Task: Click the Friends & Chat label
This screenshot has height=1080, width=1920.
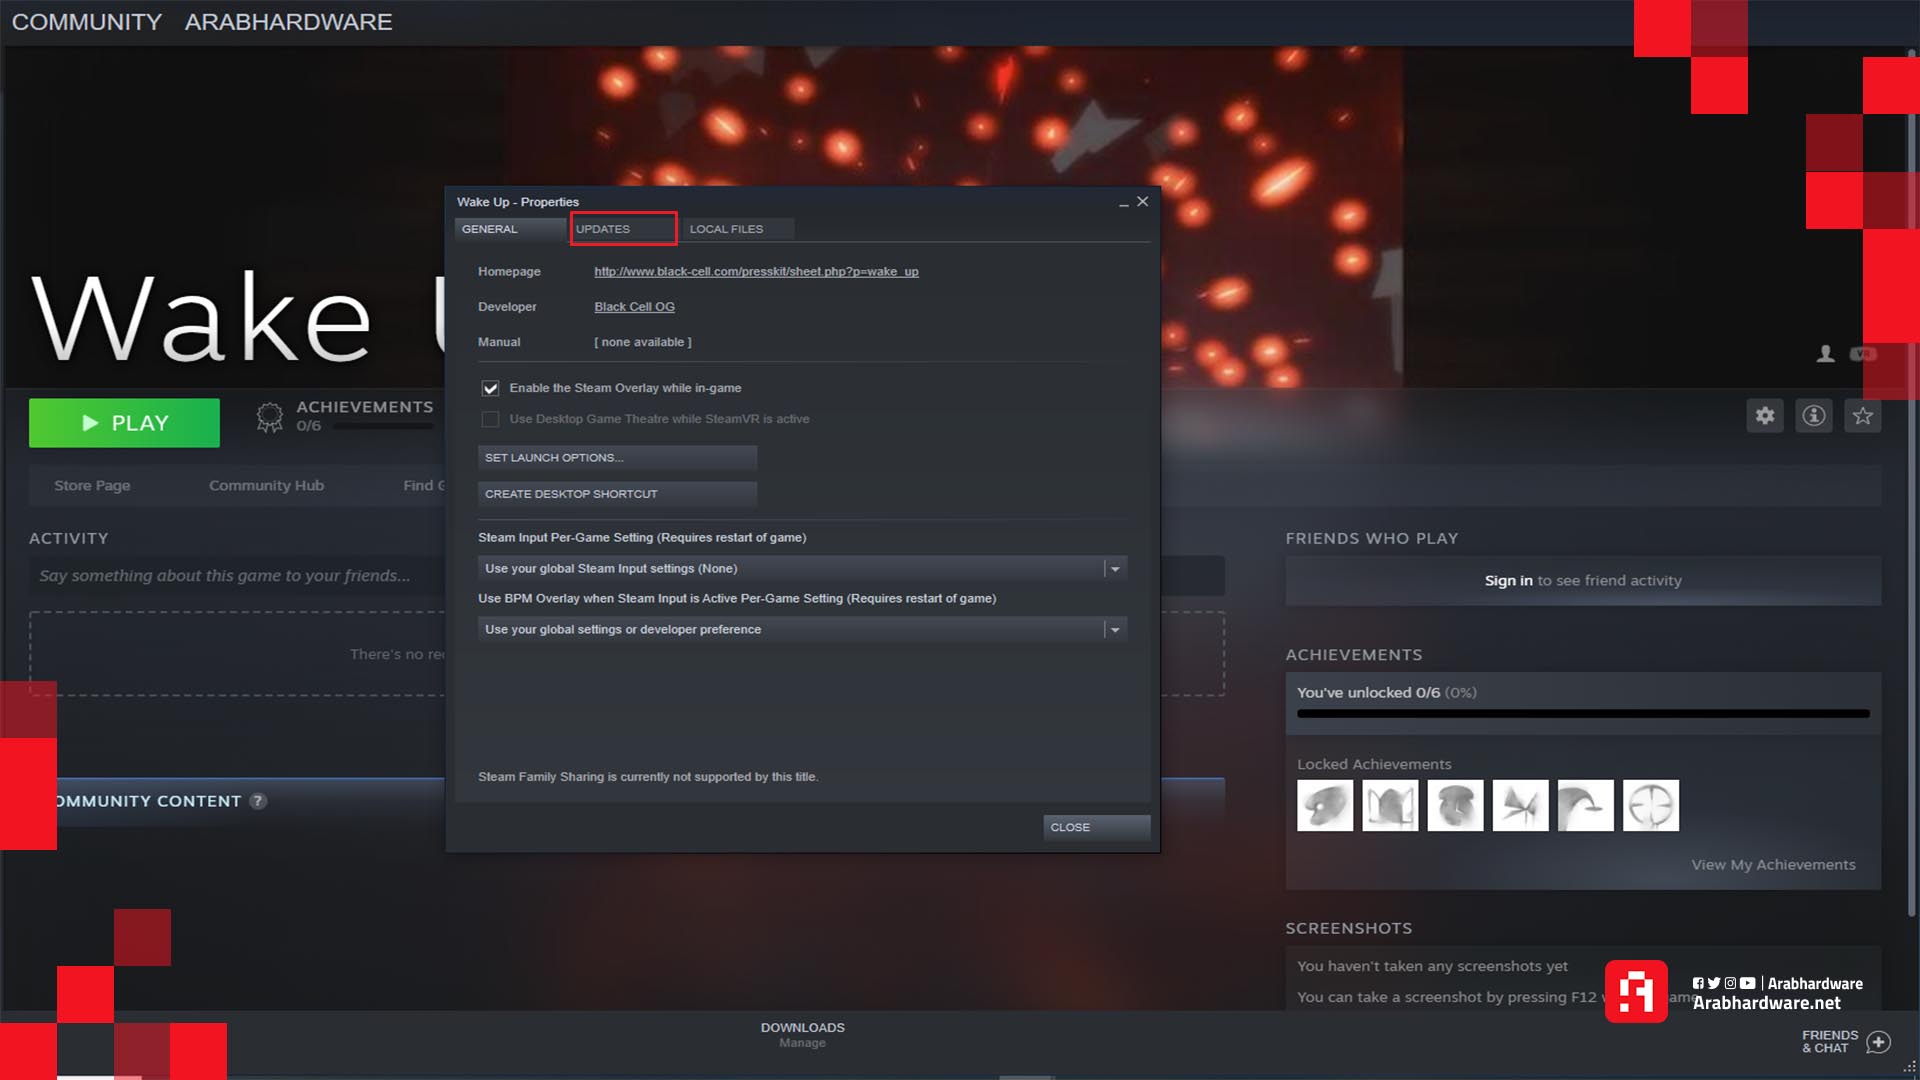Action: tap(1829, 1042)
